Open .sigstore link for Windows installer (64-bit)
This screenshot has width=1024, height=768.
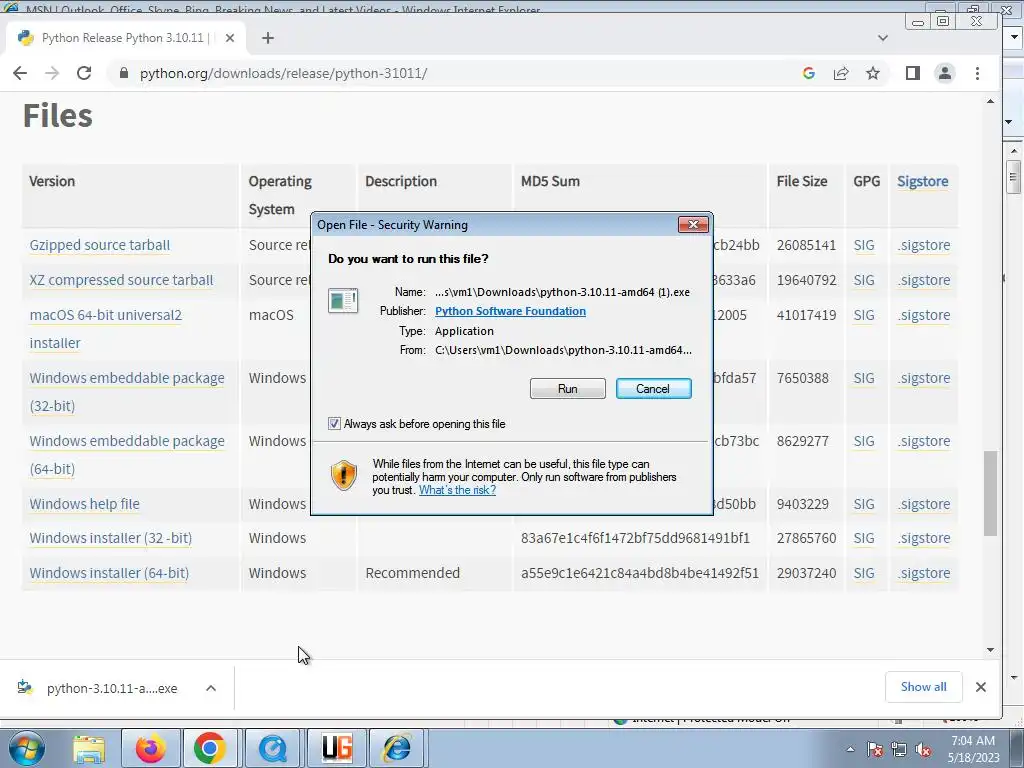coord(923,573)
